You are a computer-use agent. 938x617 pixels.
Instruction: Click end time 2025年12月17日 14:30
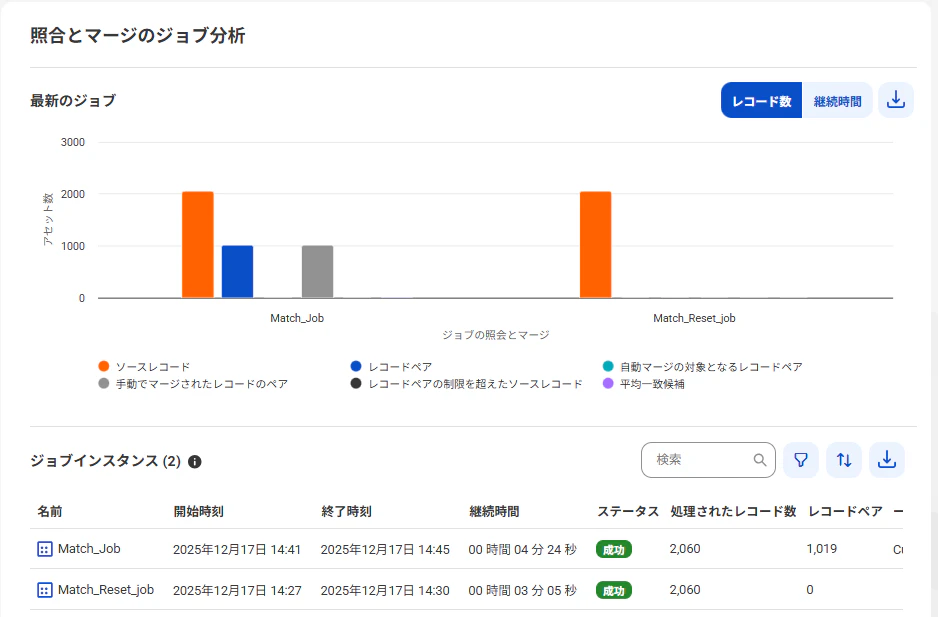[385, 591]
